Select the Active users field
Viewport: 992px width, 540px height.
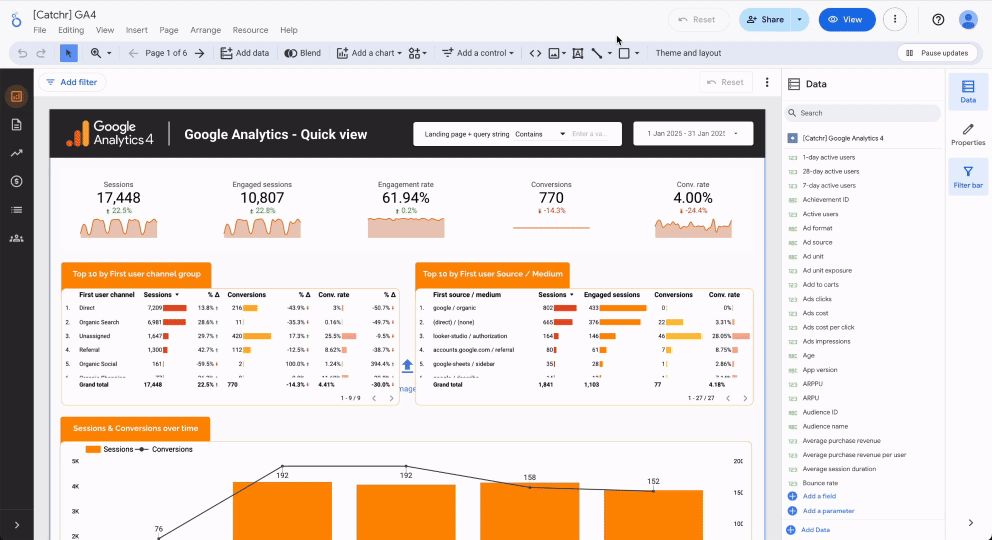pyautogui.click(x=820, y=214)
